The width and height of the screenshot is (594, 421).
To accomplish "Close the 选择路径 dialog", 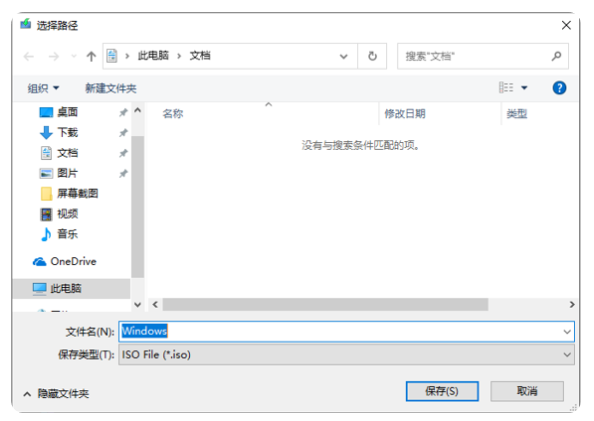I will pyautogui.click(x=566, y=25).
